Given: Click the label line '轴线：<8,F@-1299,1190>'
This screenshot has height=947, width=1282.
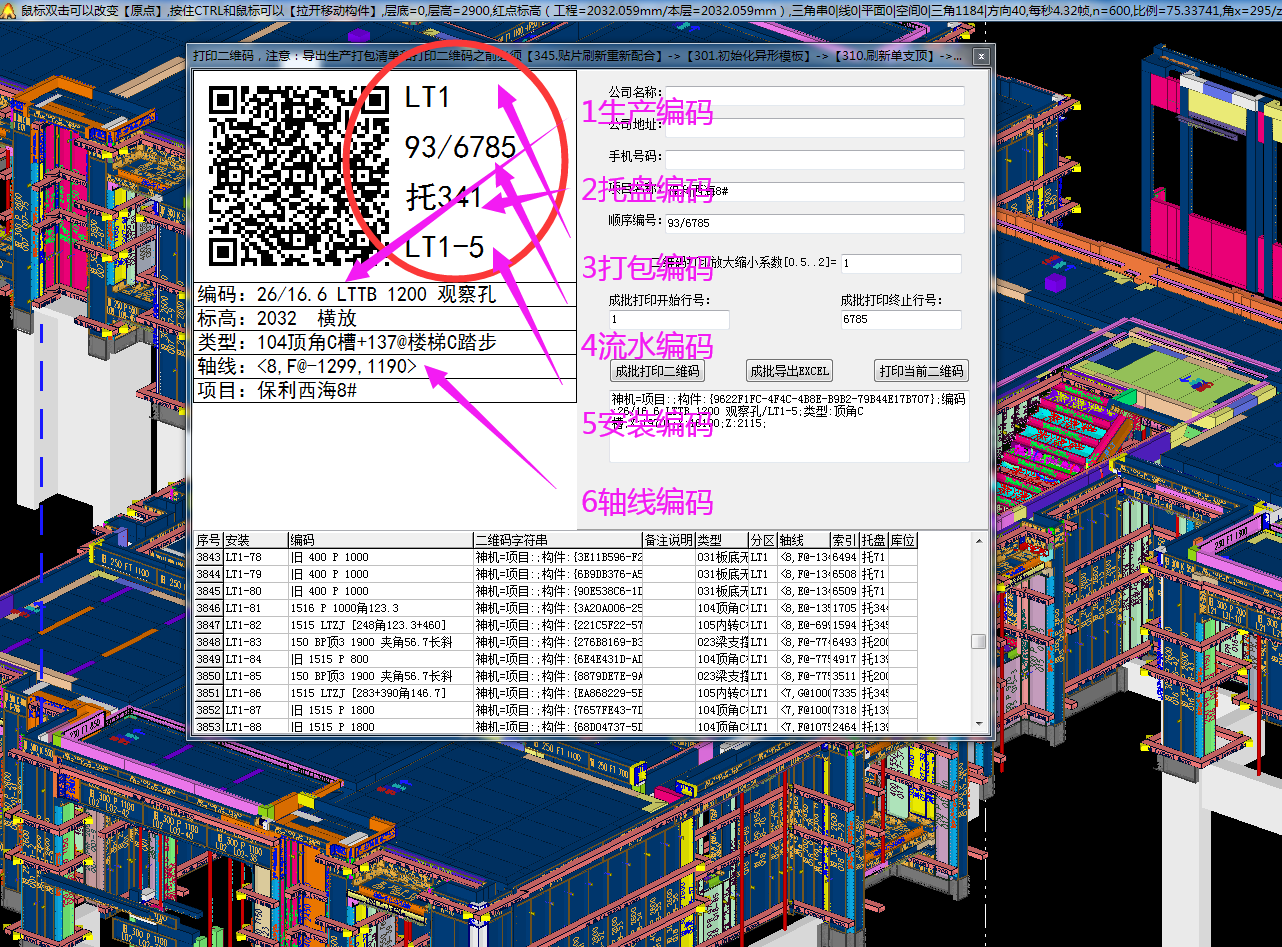Looking at the screenshot, I should (x=385, y=367).
